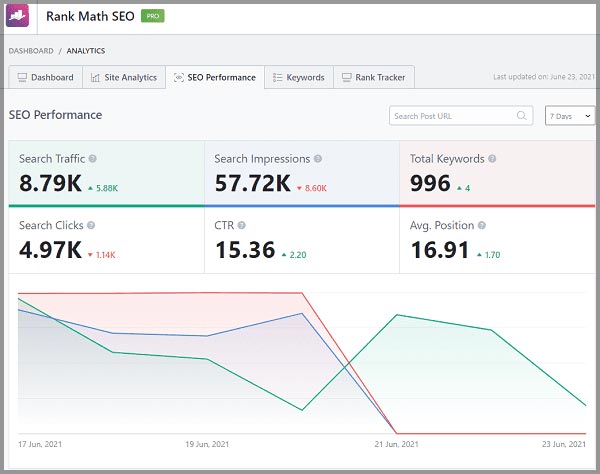Click Search Impressions help icon

click(318, 158)
